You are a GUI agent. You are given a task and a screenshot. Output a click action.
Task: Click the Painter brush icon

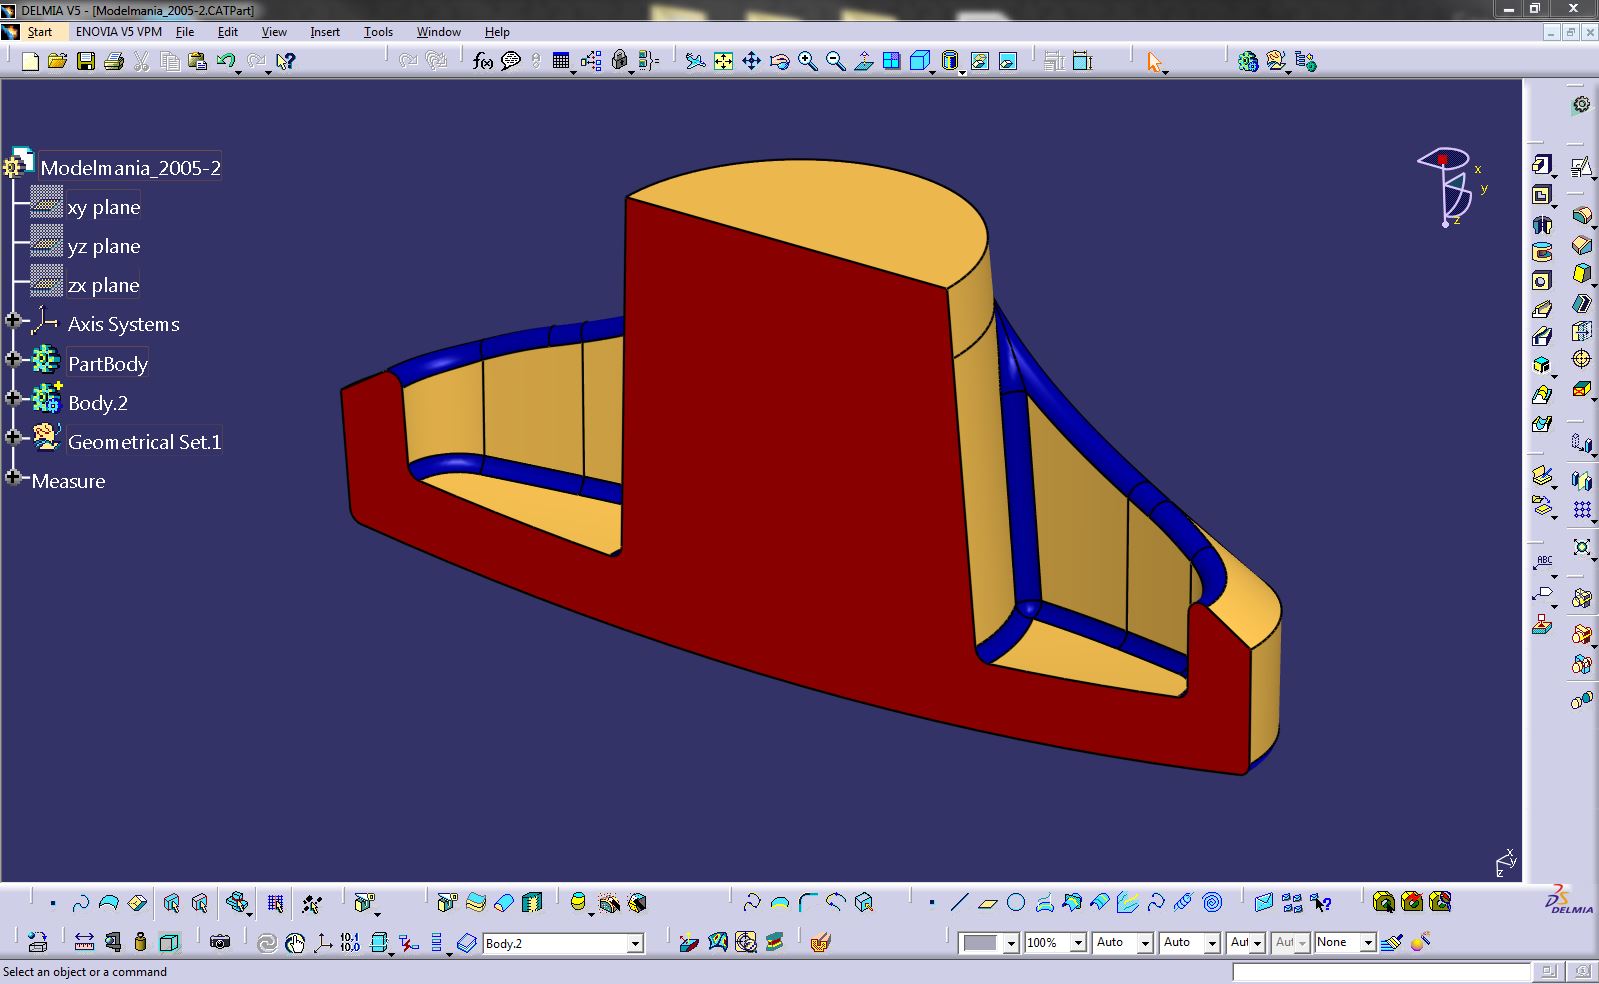pos(1391,942)
